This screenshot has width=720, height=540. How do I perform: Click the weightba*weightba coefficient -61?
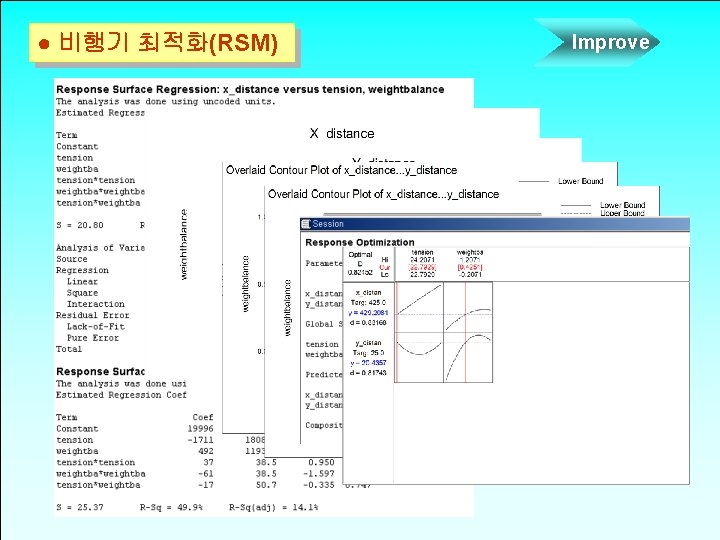(x=206, y=474)
